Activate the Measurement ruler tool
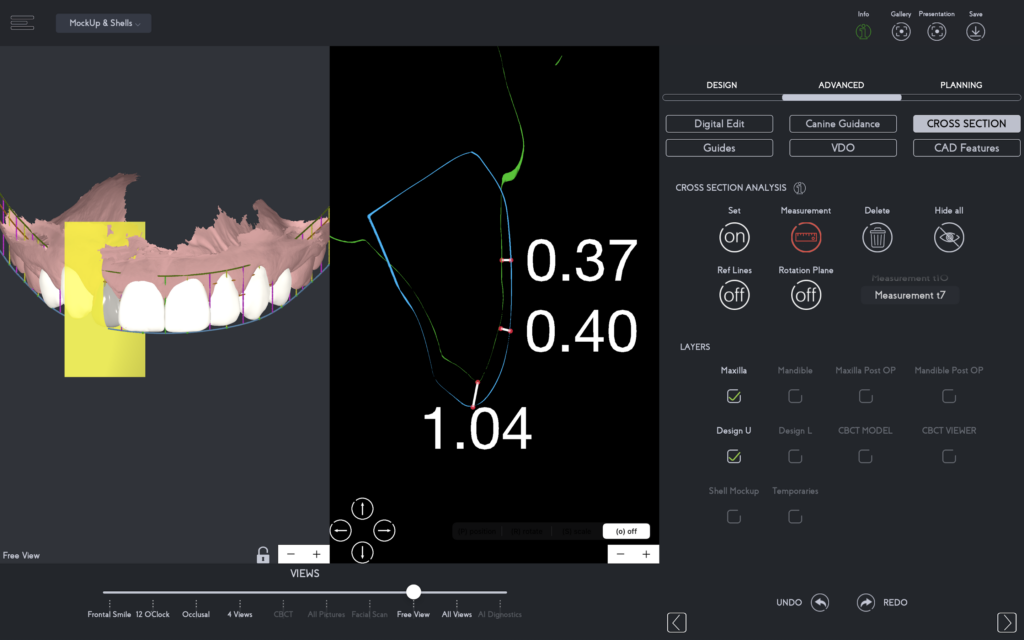This screenshot has height=640, width=1024. tap(805, 236)
